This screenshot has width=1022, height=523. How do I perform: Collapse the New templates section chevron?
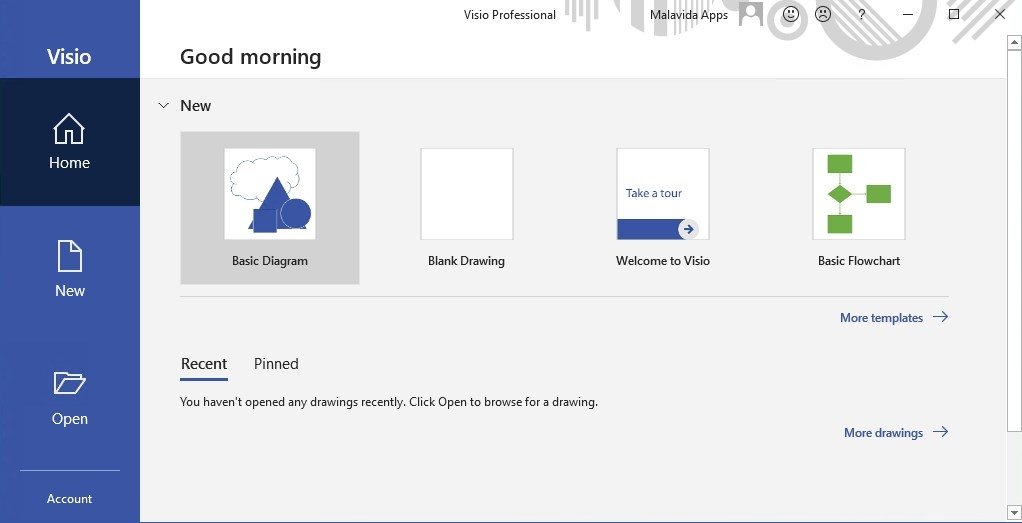tap(164, 106)
